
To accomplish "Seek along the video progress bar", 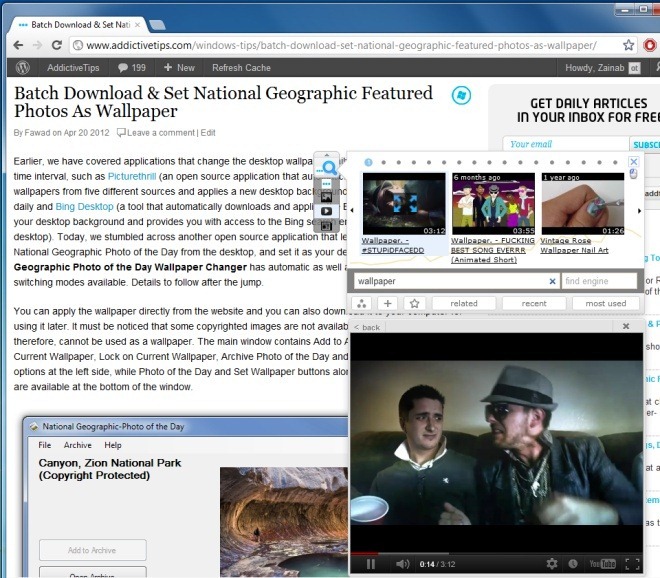I will pos(496,553).
